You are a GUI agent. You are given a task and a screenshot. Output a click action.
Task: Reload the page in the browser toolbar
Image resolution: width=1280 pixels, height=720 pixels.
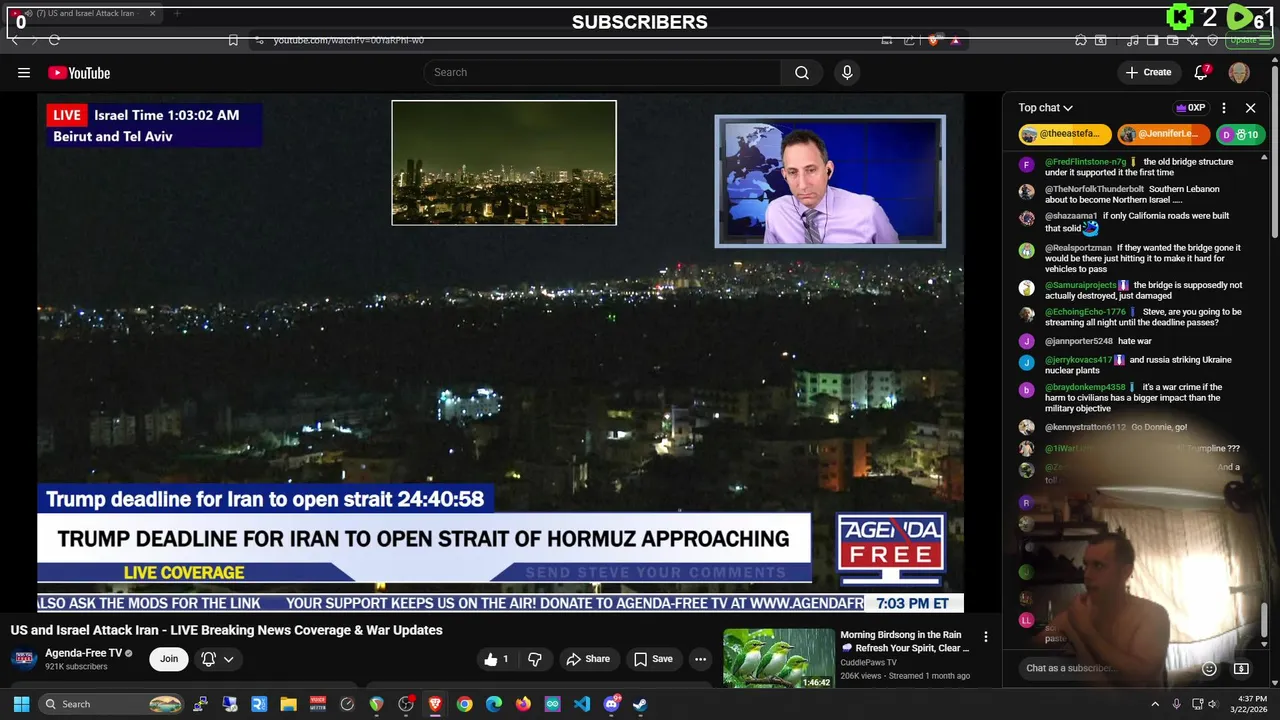(54, 40)
